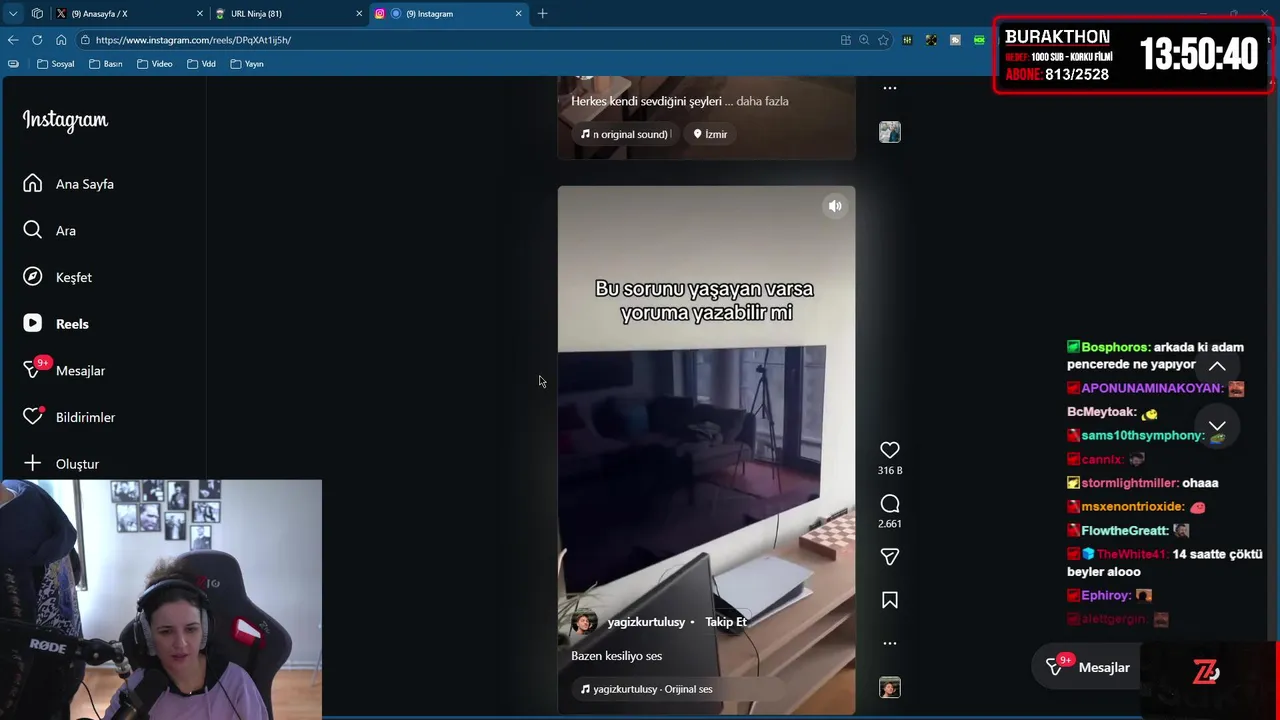This screenshot has width=1280, height=720.
Task: Open audio thumbnail beside the İzmir reel
Action: 890,132
